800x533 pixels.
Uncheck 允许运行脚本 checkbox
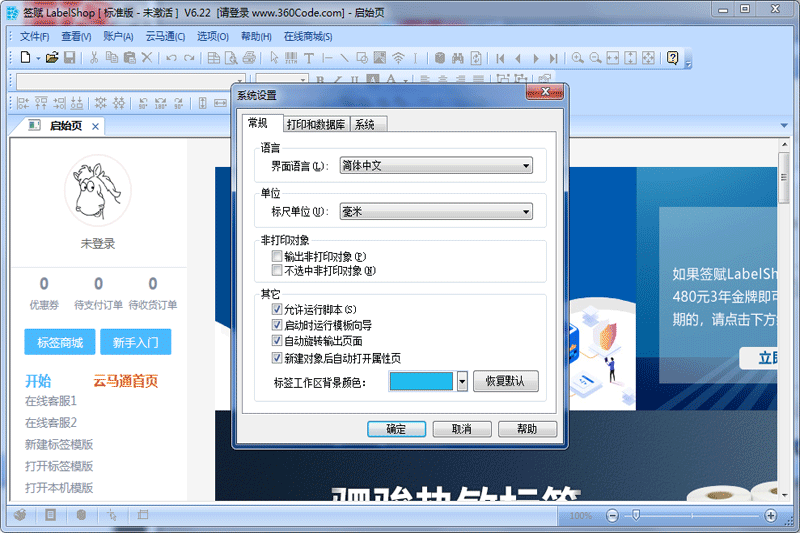click(x=277, y=309)
